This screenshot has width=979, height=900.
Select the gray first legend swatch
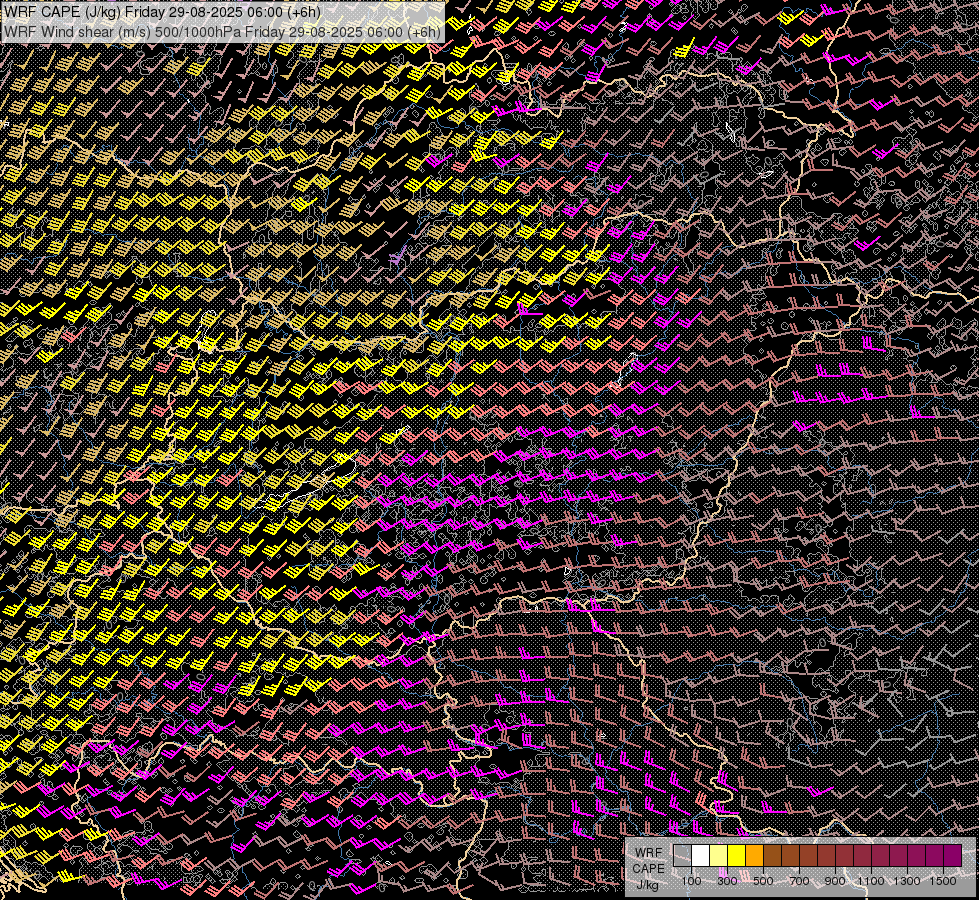[x=682, y=856]
